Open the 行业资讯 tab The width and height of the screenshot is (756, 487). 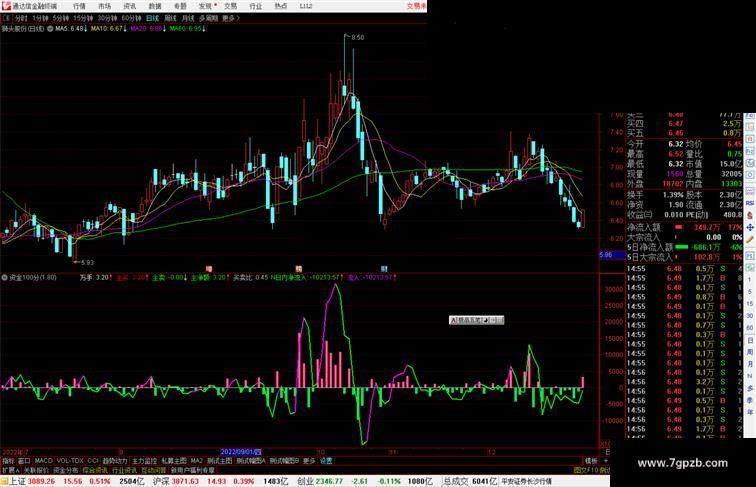point(124,470)
